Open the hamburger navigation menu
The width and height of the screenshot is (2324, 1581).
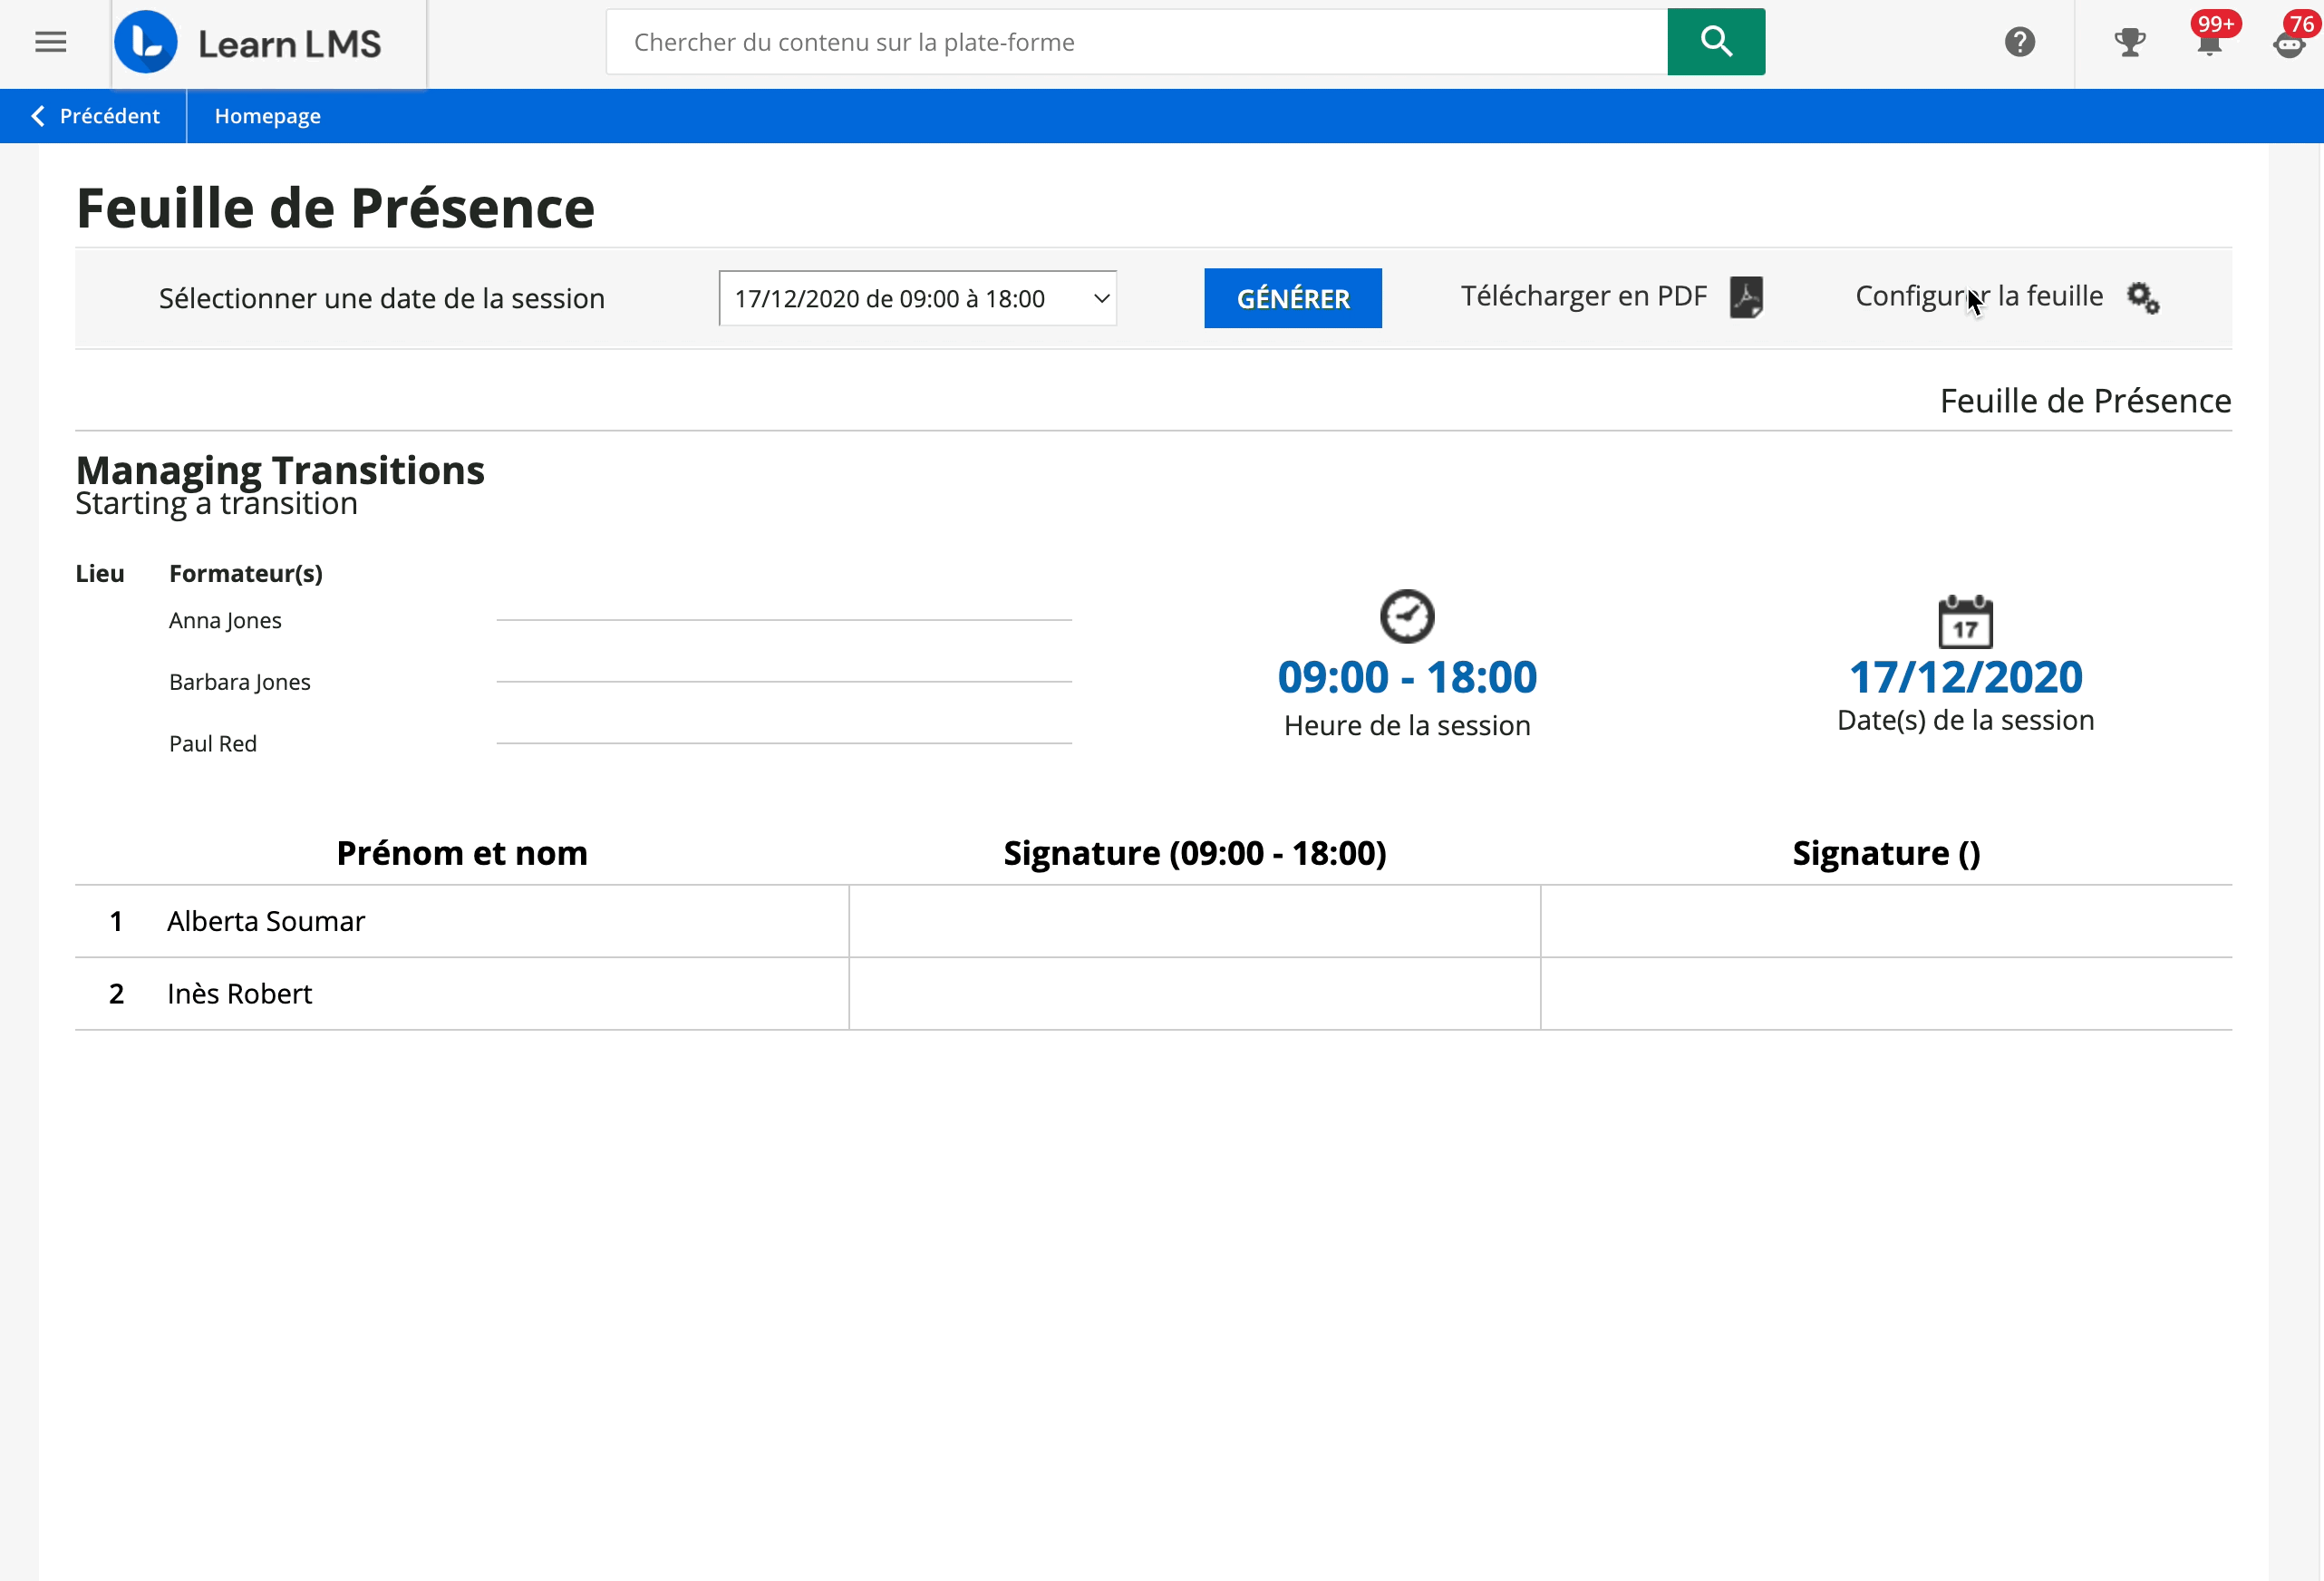[50, 41]
